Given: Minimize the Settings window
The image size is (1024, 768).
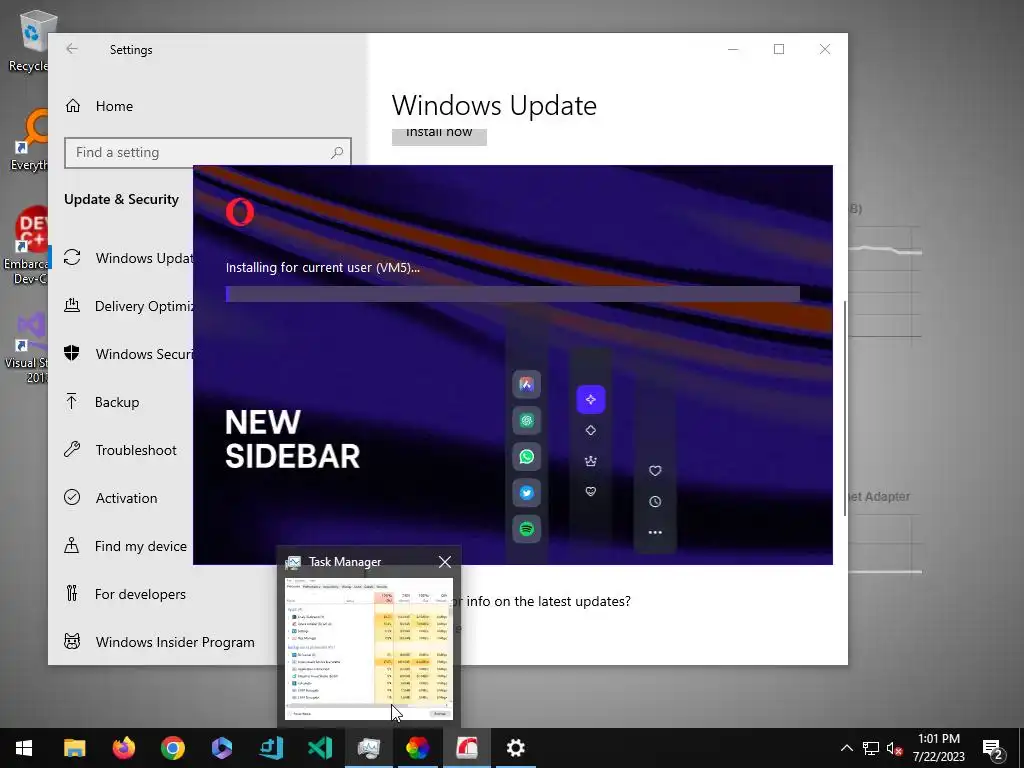Looking at the screenshot, I should (733, 49).
